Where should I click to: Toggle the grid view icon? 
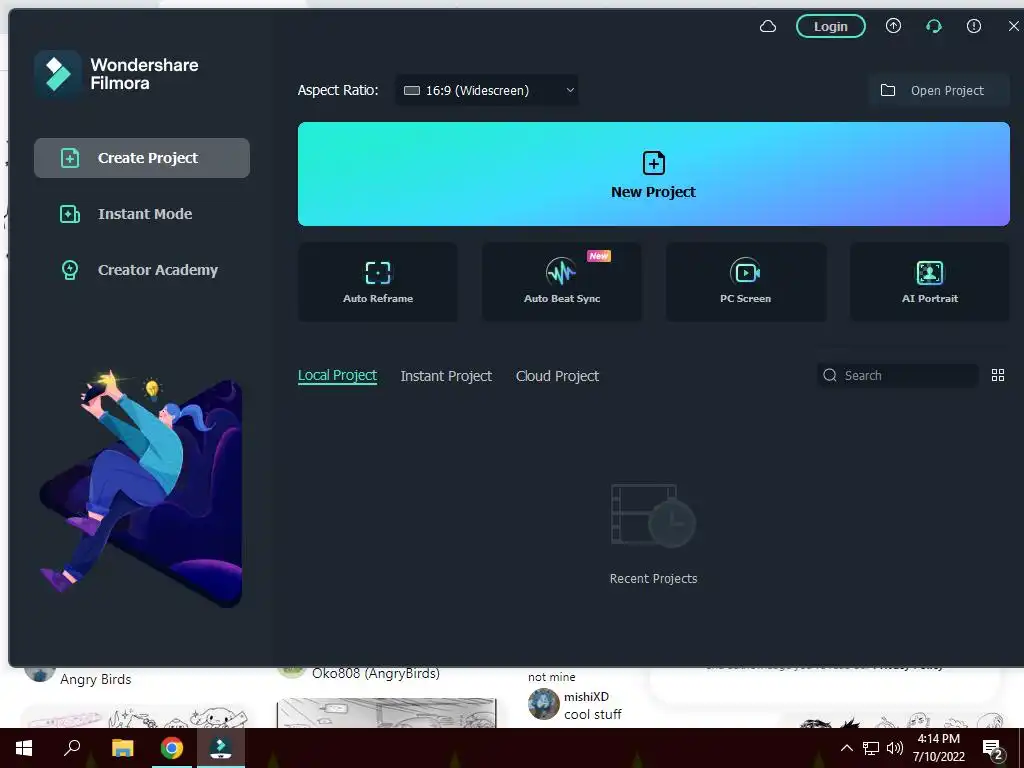pyautogui.click(x=998, y=376)
